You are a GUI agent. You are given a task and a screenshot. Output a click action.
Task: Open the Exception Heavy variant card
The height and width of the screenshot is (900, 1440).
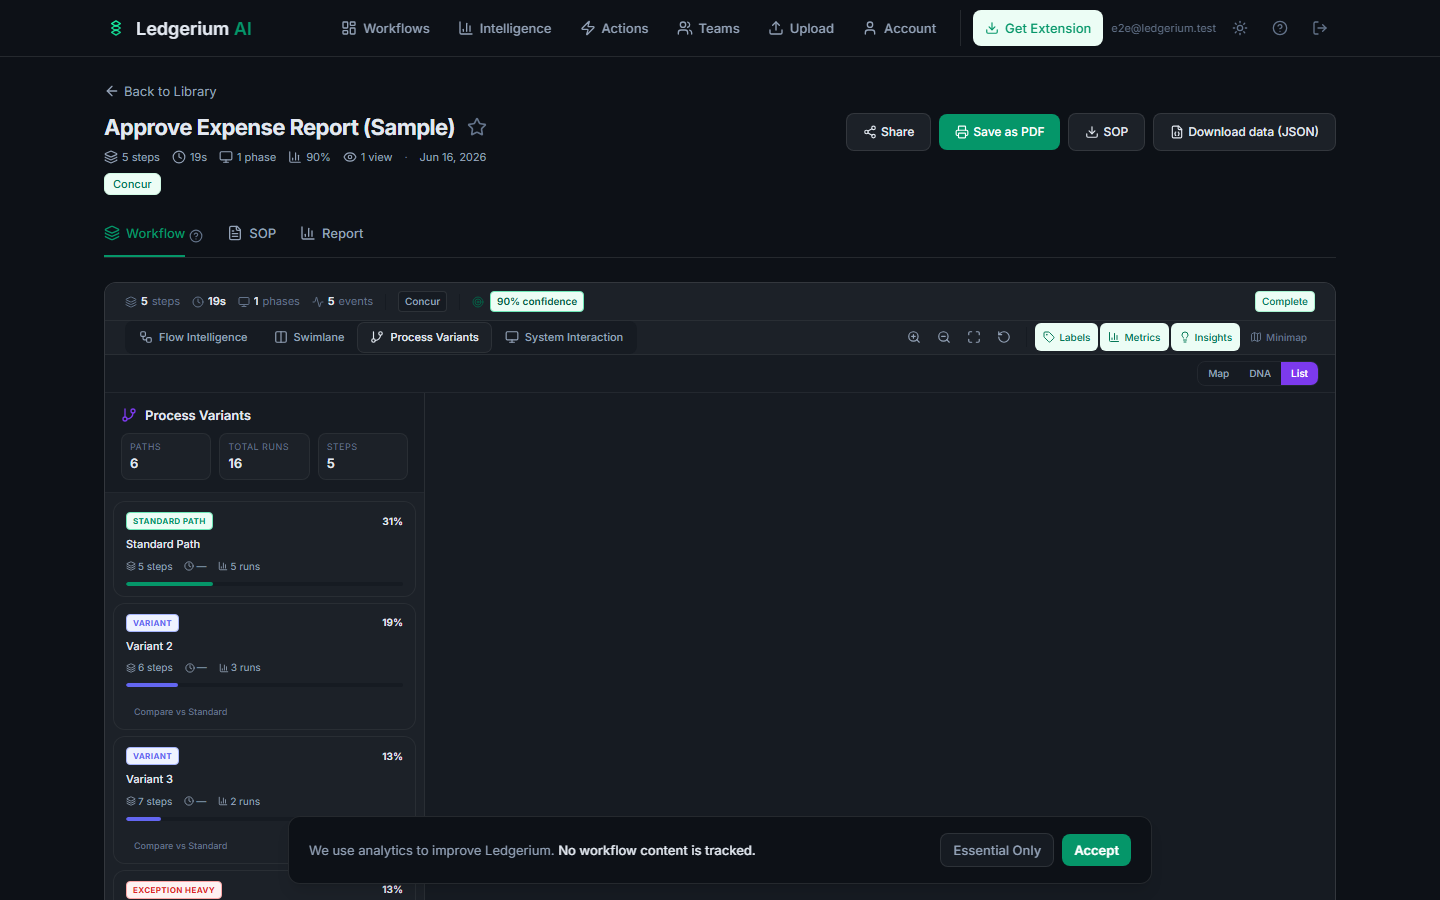click(264, 886)
